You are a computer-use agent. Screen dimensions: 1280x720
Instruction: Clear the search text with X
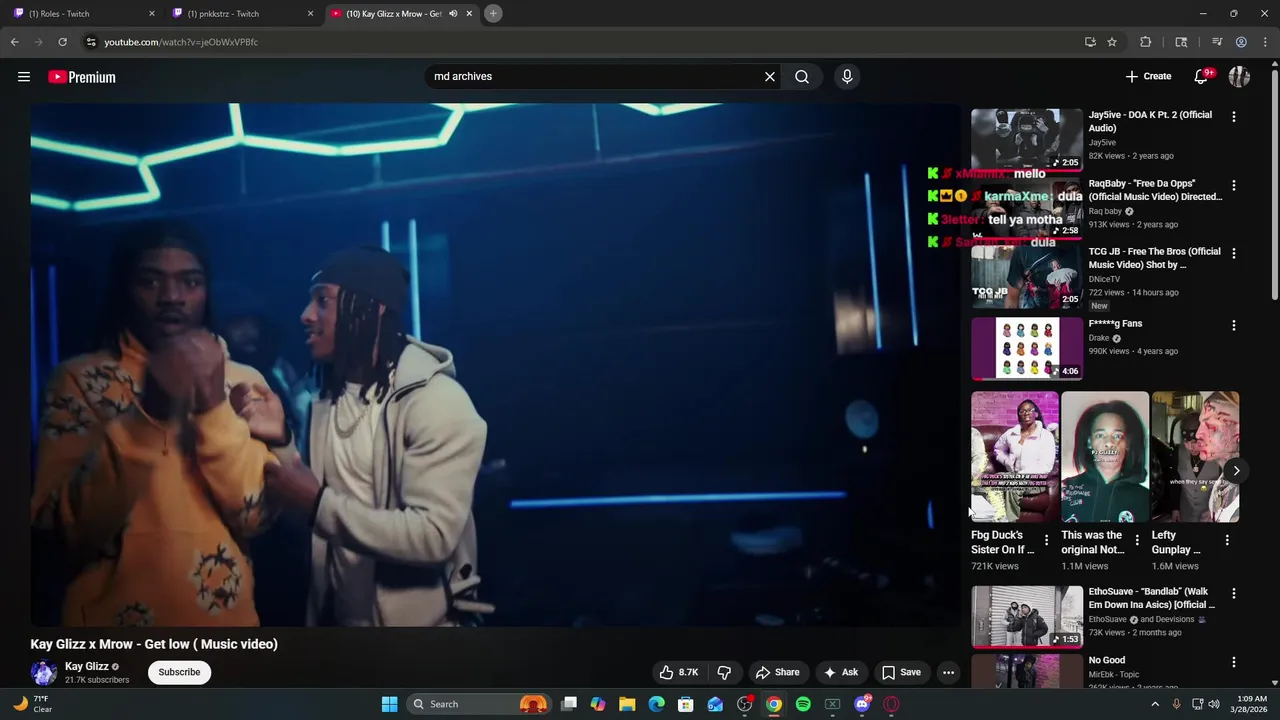(x=770, y=76)
